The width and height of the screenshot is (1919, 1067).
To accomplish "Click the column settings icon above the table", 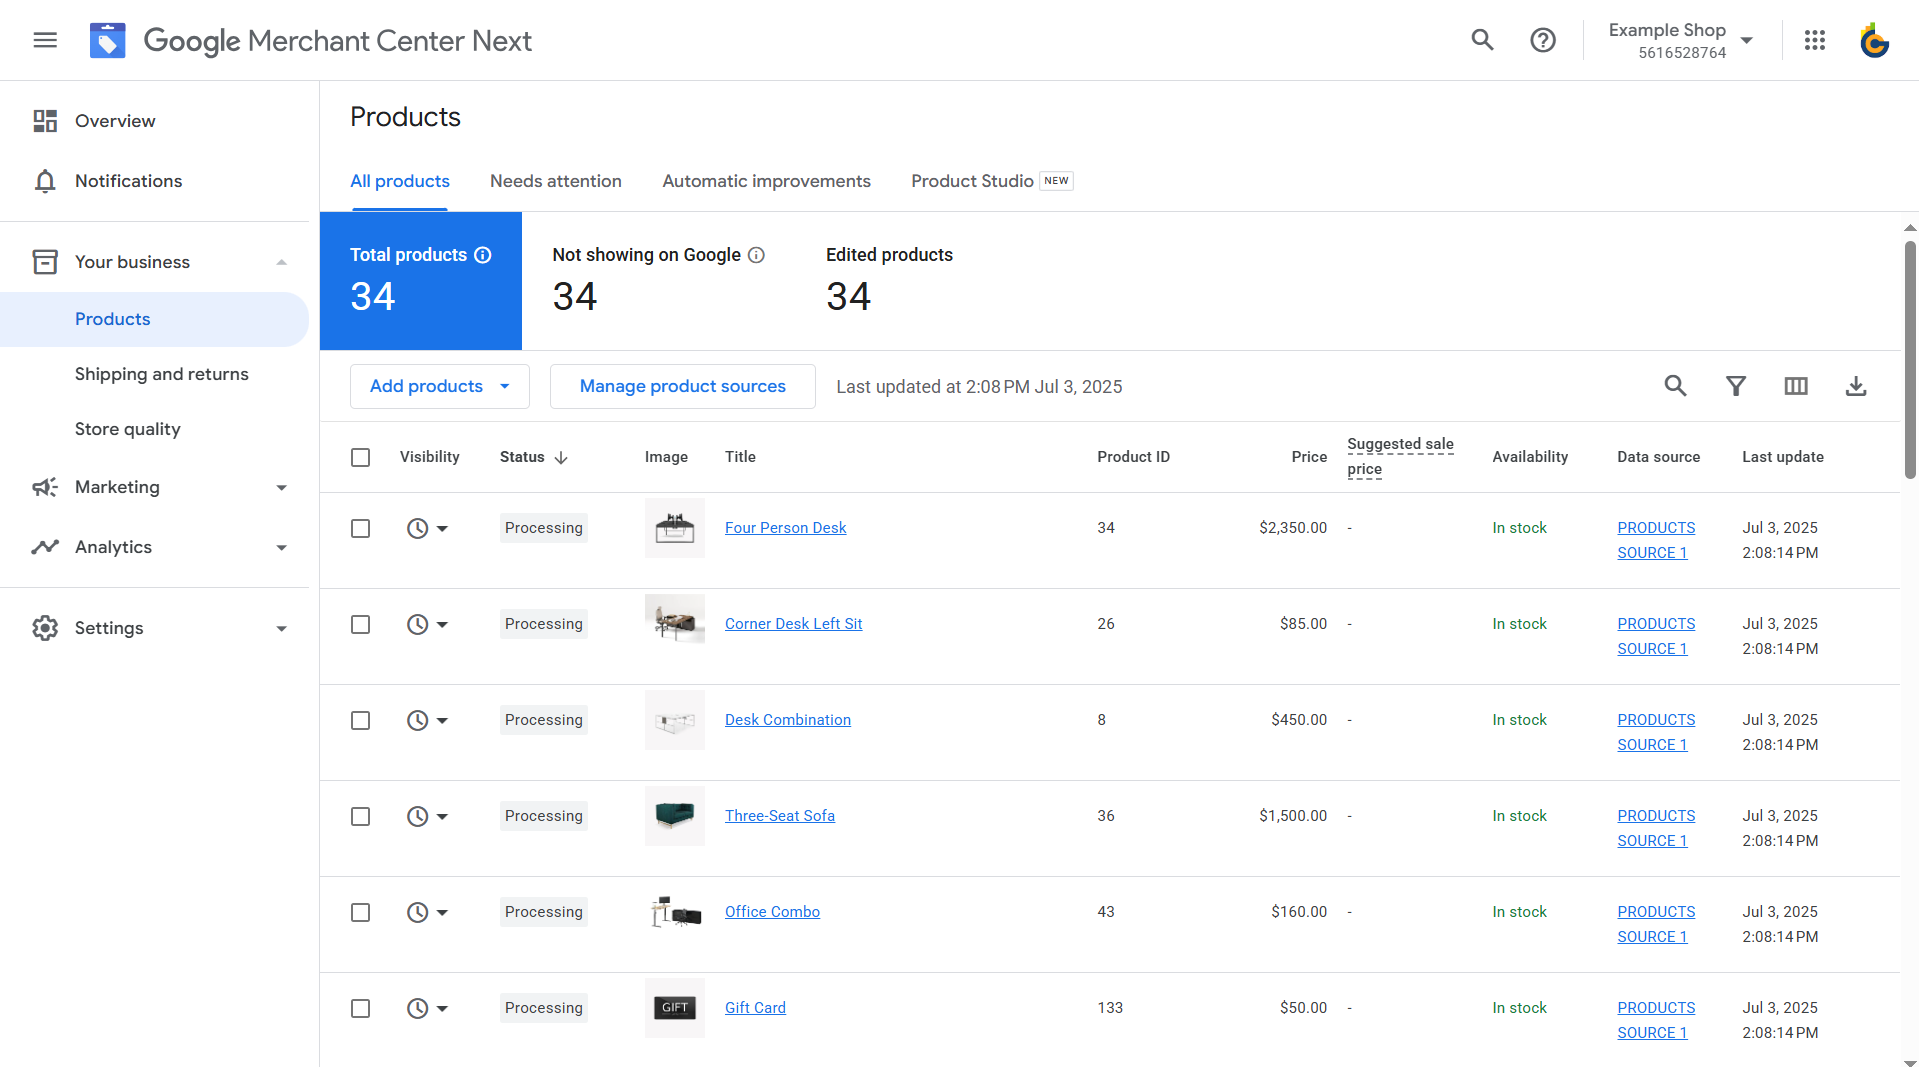I will pyautogui.click(x=1796, y=386).
